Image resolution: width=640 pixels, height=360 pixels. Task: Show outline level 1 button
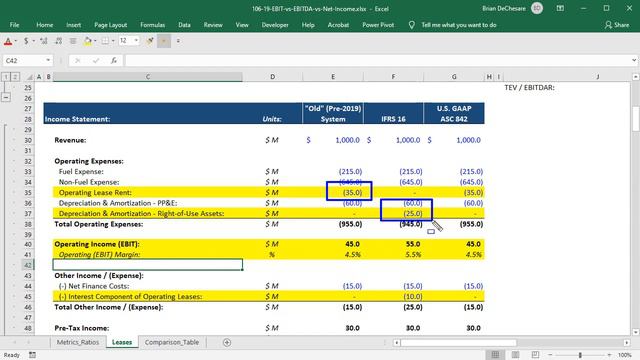(6, 77)
